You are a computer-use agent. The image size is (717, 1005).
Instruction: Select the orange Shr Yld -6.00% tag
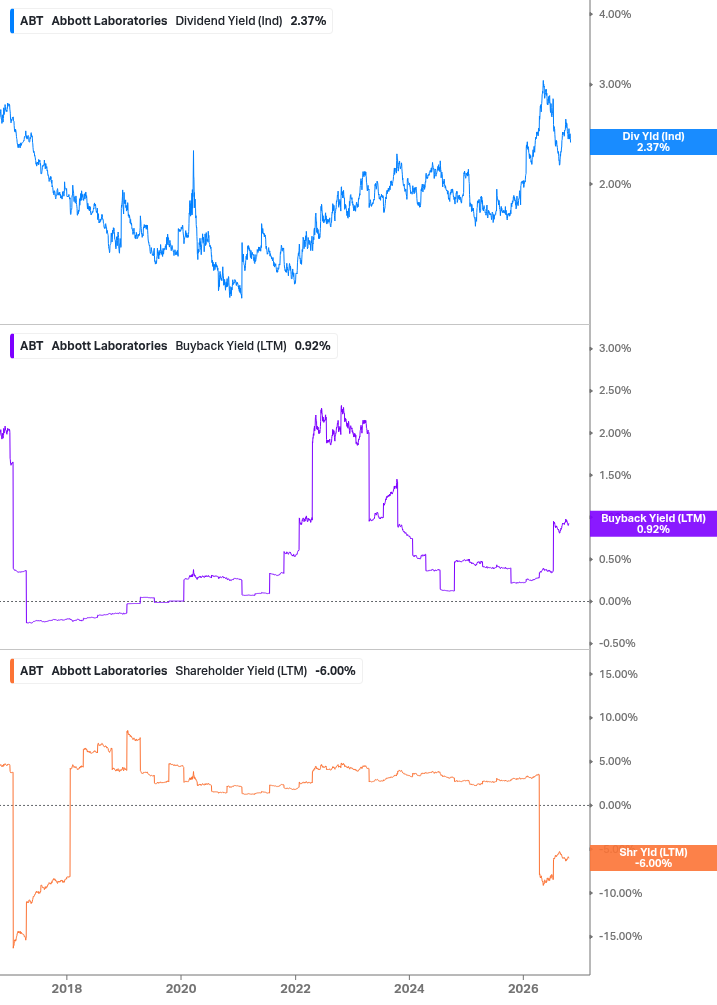(653, 858)
